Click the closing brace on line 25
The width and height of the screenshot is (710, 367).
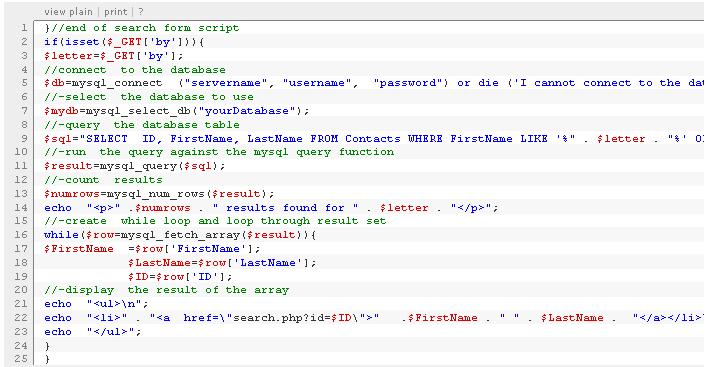tap(48, 359)
